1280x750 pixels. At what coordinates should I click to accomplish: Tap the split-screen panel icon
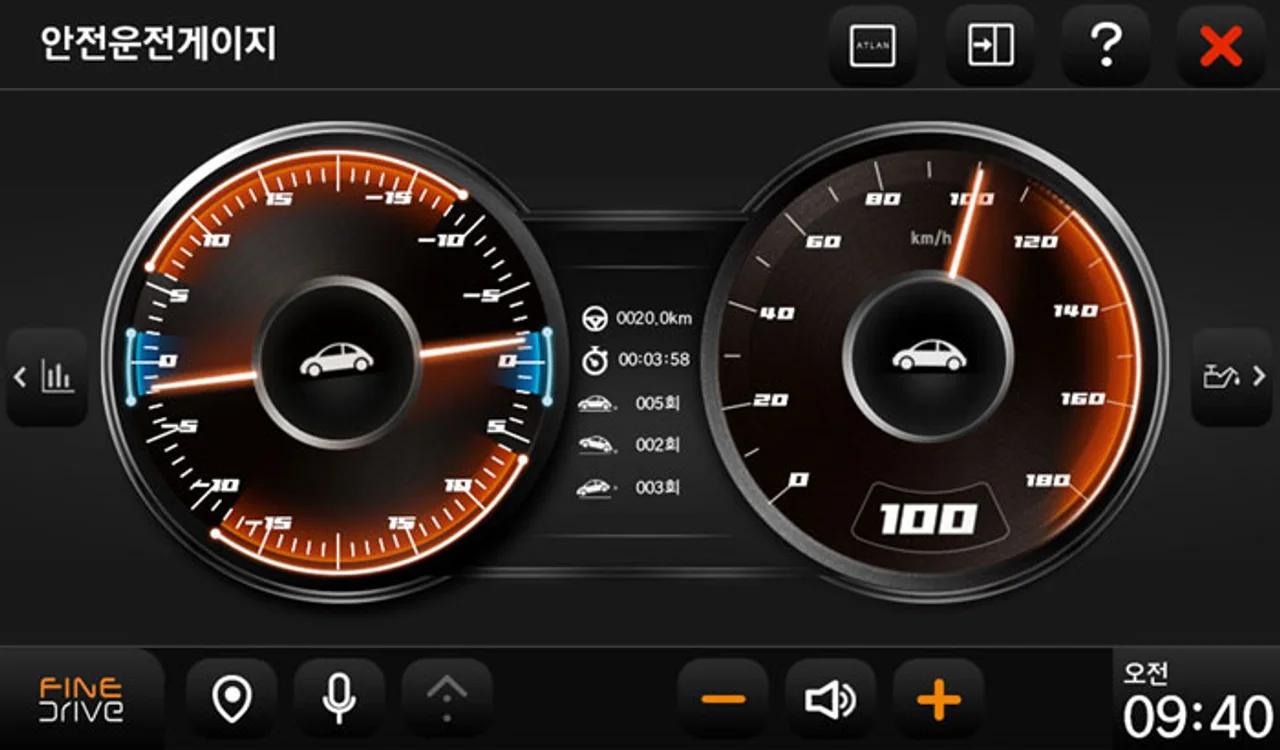point(990,45)
